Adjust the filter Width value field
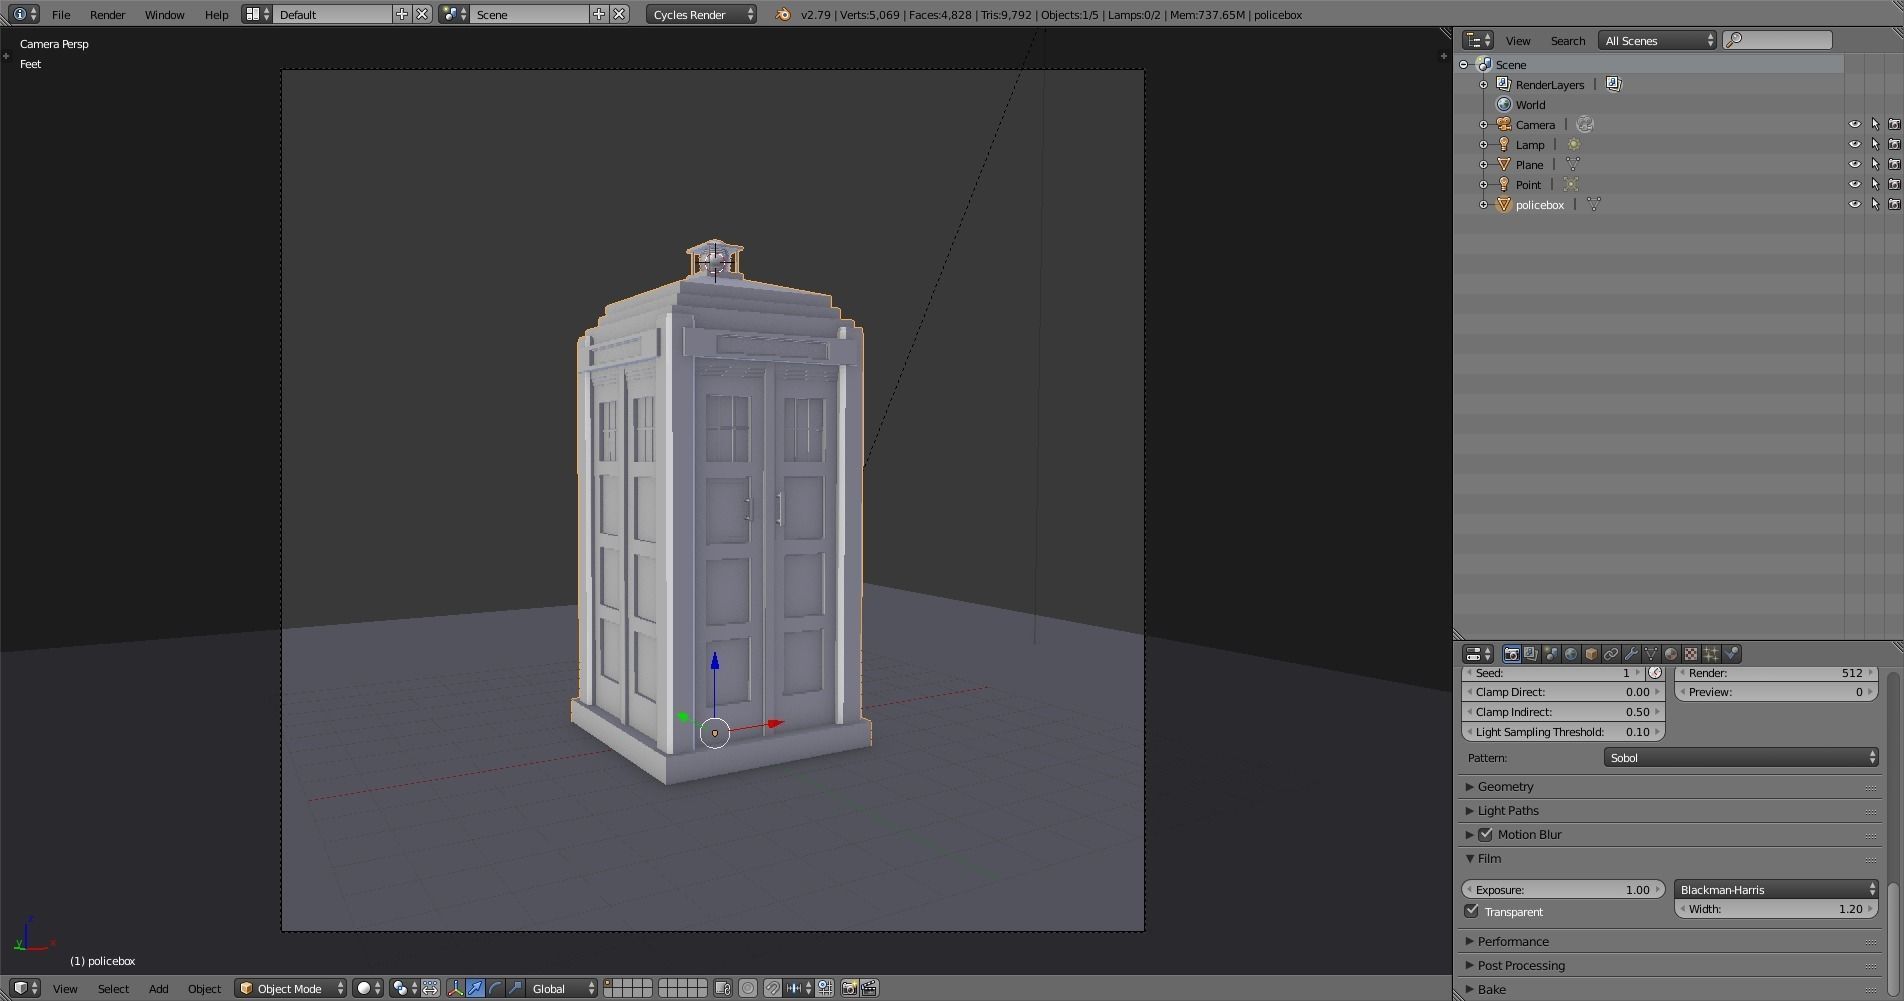The image size is (1904, 1001). (x=1776, y=909)
